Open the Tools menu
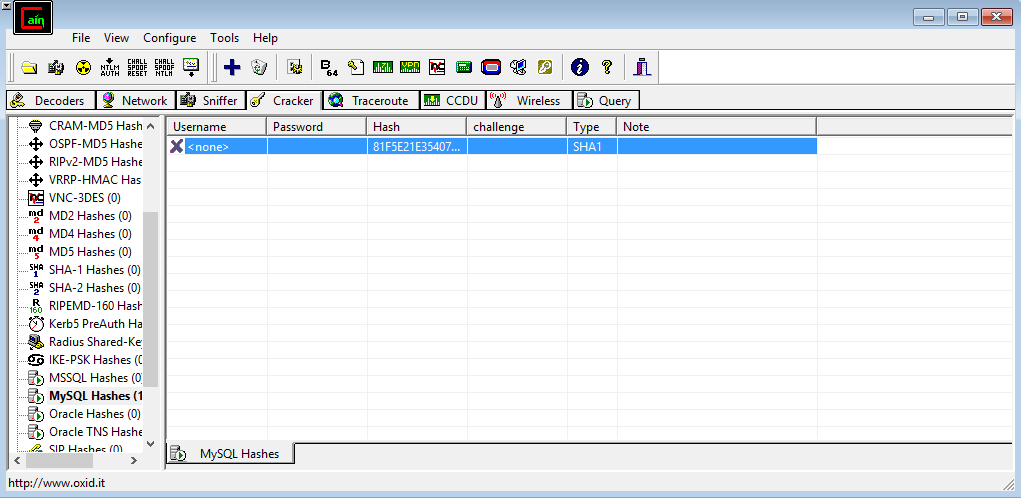The height and width of the screenshot is (498, 1021). (x=225, y=38)
